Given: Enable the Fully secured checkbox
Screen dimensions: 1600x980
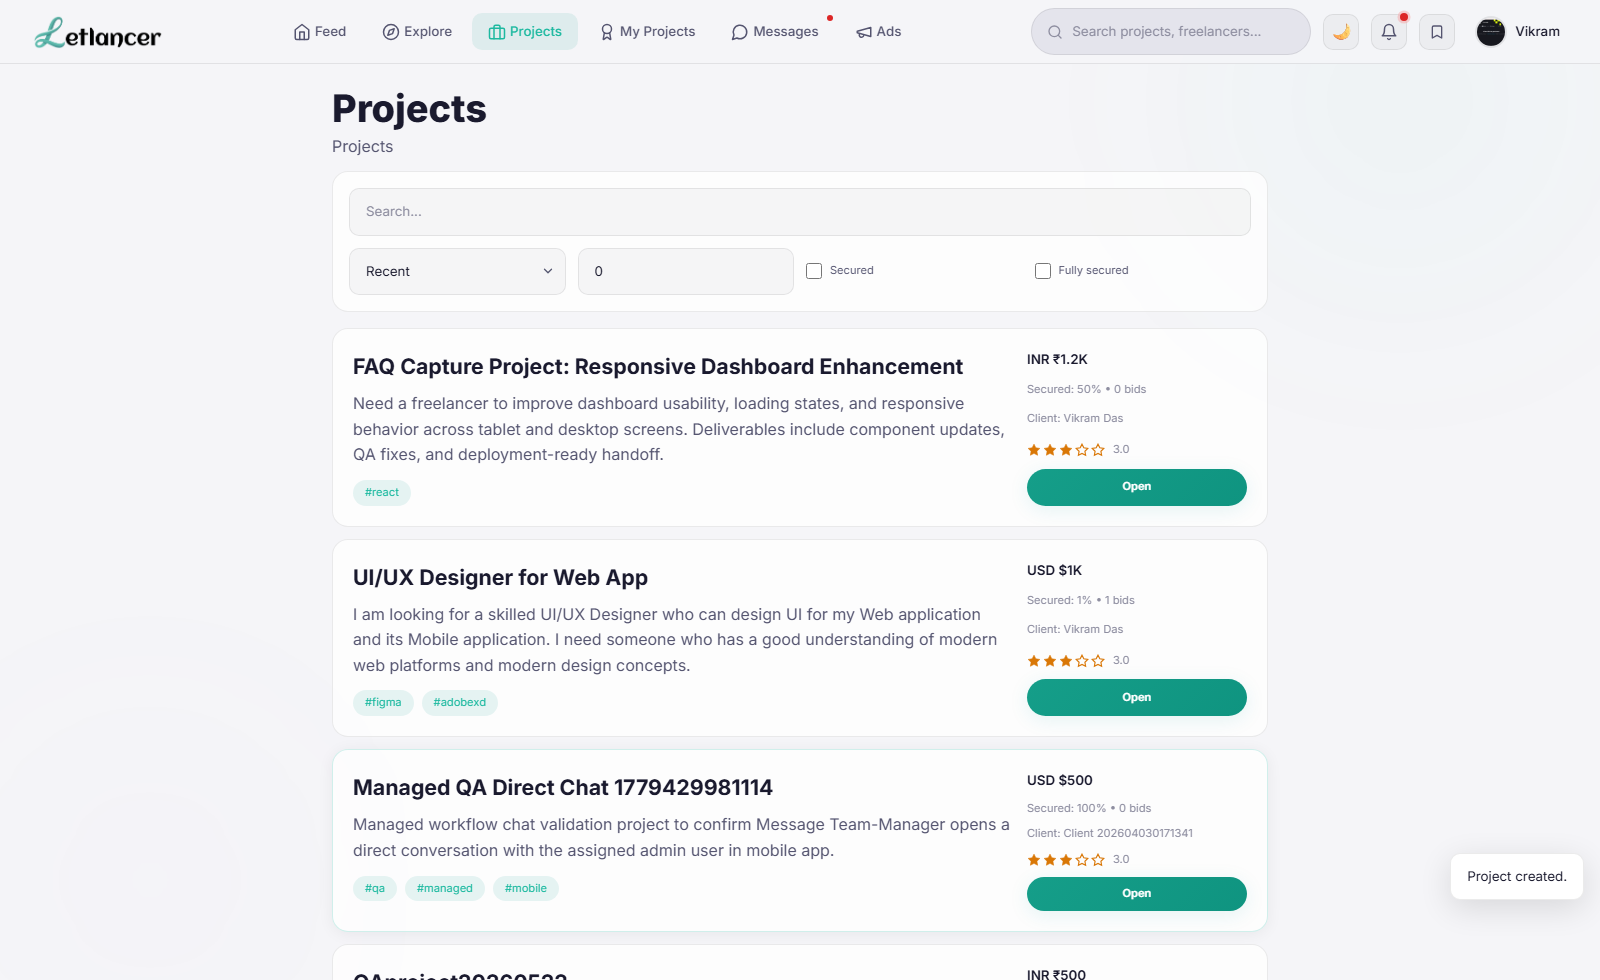Looking at the screenshot, I should [x=1043, y=271].
